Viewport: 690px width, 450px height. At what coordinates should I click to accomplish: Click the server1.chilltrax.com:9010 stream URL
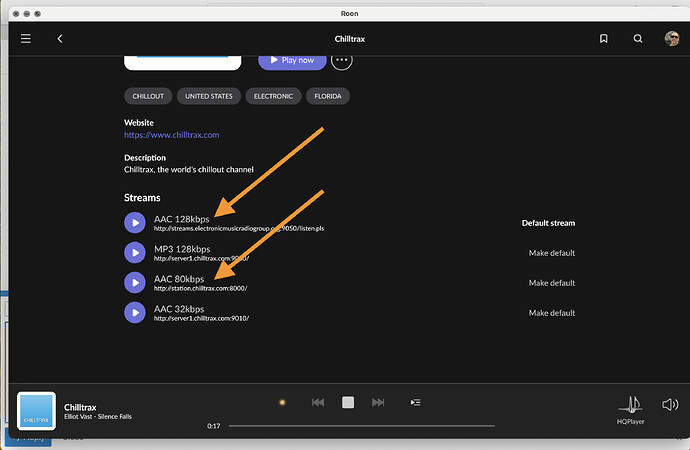[x=202, y=318]
